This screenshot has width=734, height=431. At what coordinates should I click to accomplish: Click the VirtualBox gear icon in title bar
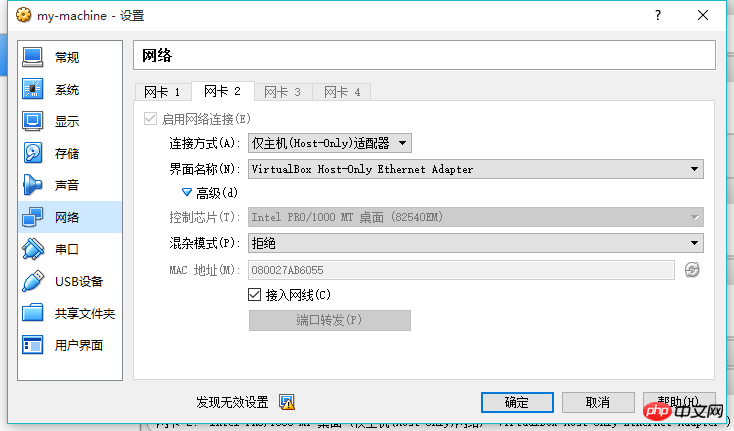[x=23, y=15]
